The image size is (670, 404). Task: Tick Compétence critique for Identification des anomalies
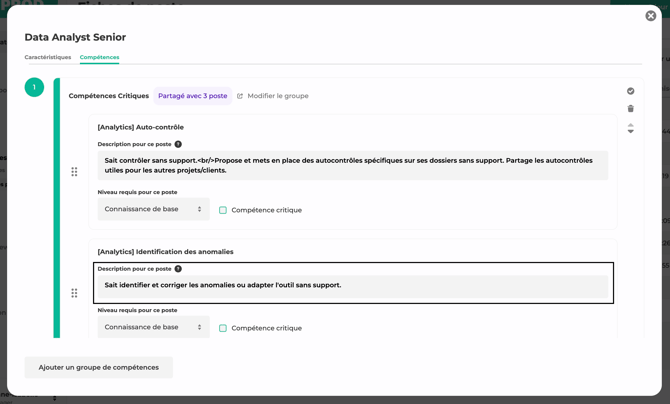pyautogui.click(x=223, y=328)
